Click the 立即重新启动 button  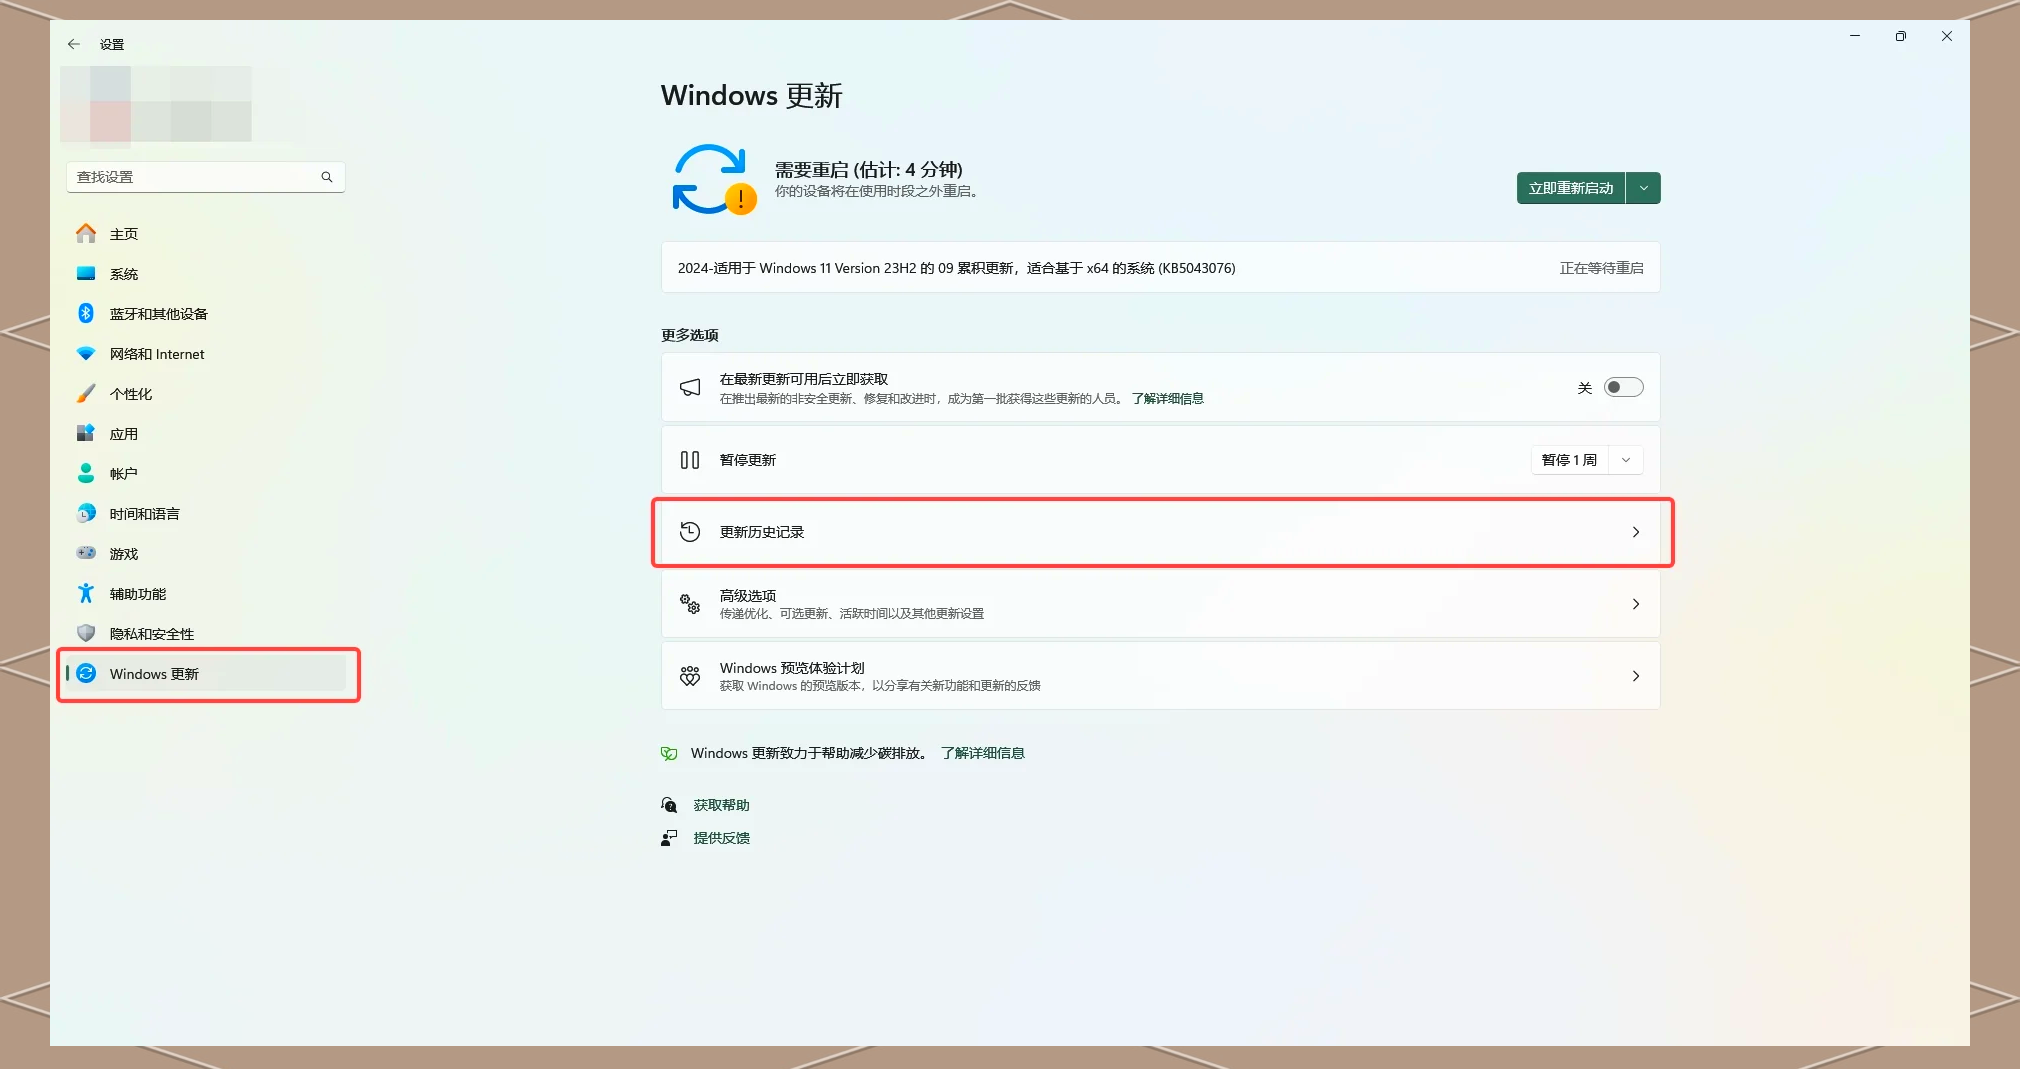(1571, 188)
